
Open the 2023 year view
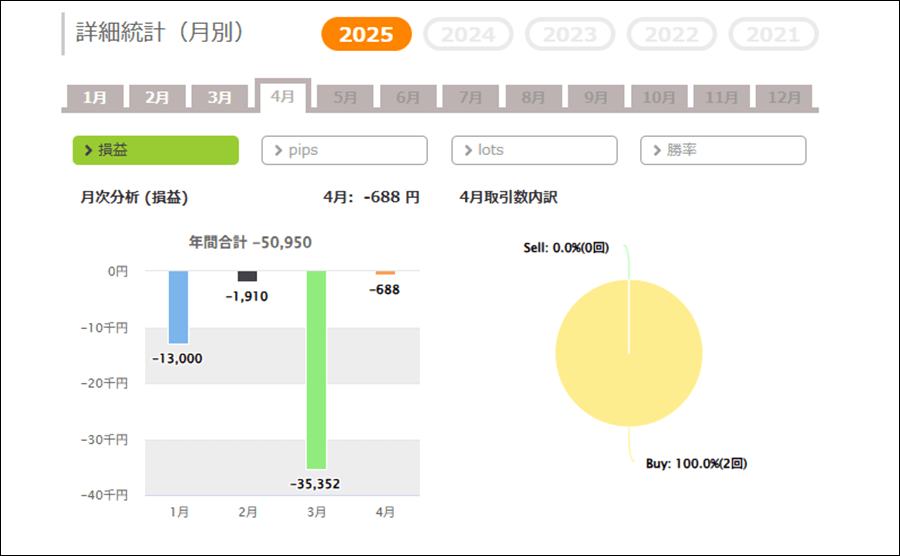point(570,34)
